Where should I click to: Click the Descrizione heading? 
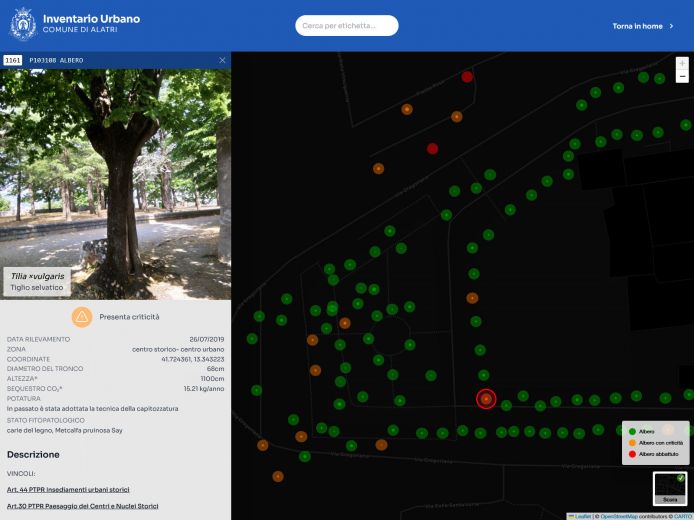(33, 455)
